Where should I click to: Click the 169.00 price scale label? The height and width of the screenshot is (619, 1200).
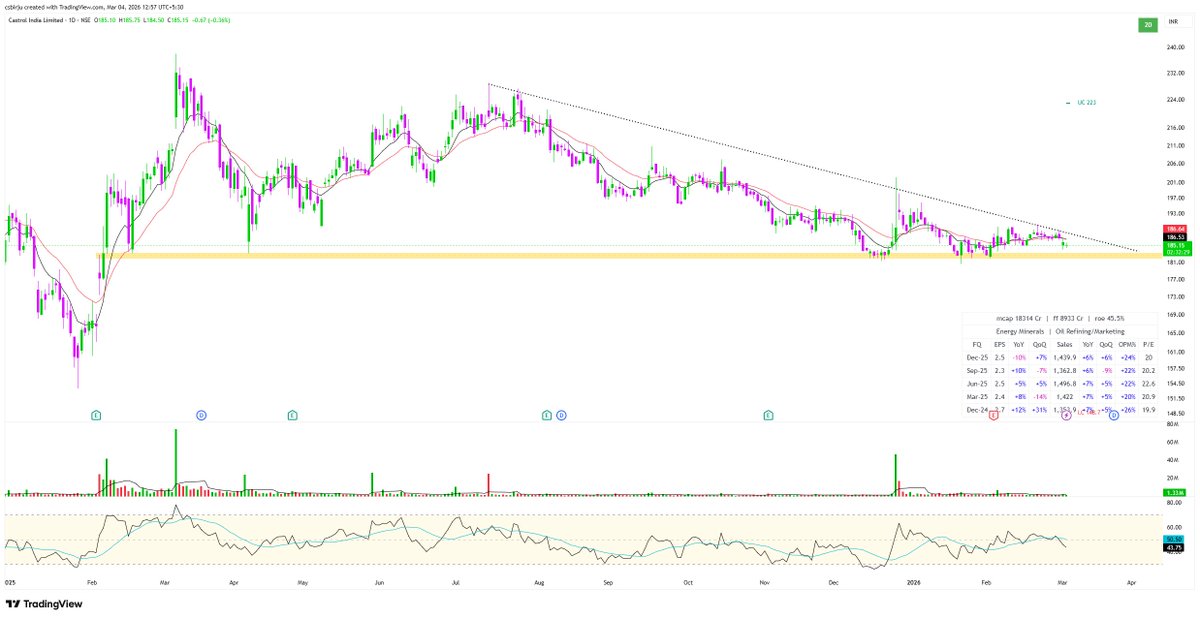click(1176, 315)
